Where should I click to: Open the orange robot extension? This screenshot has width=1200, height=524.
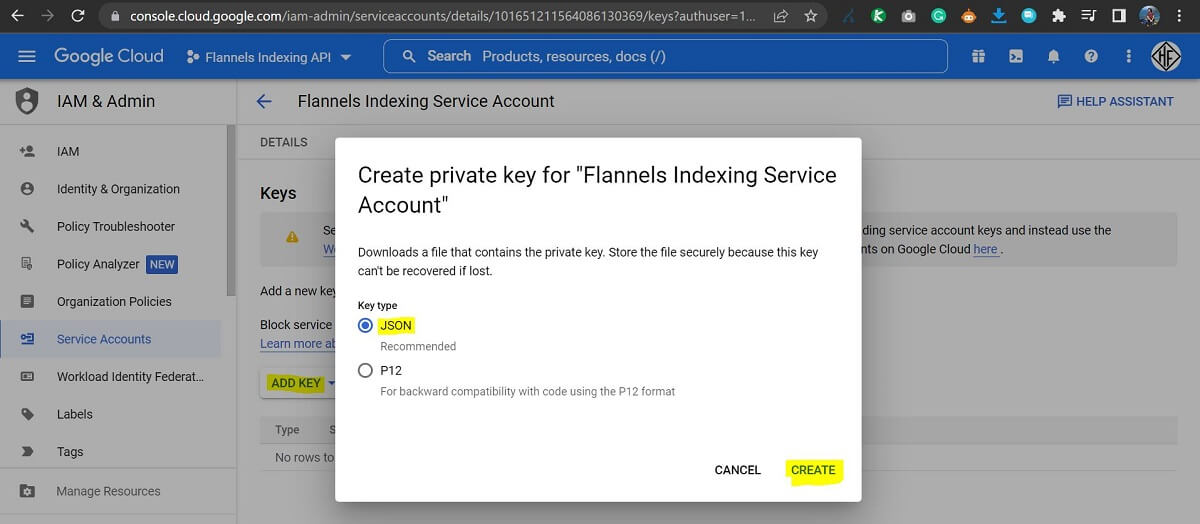pyautogui.click(x=968, y=16)
